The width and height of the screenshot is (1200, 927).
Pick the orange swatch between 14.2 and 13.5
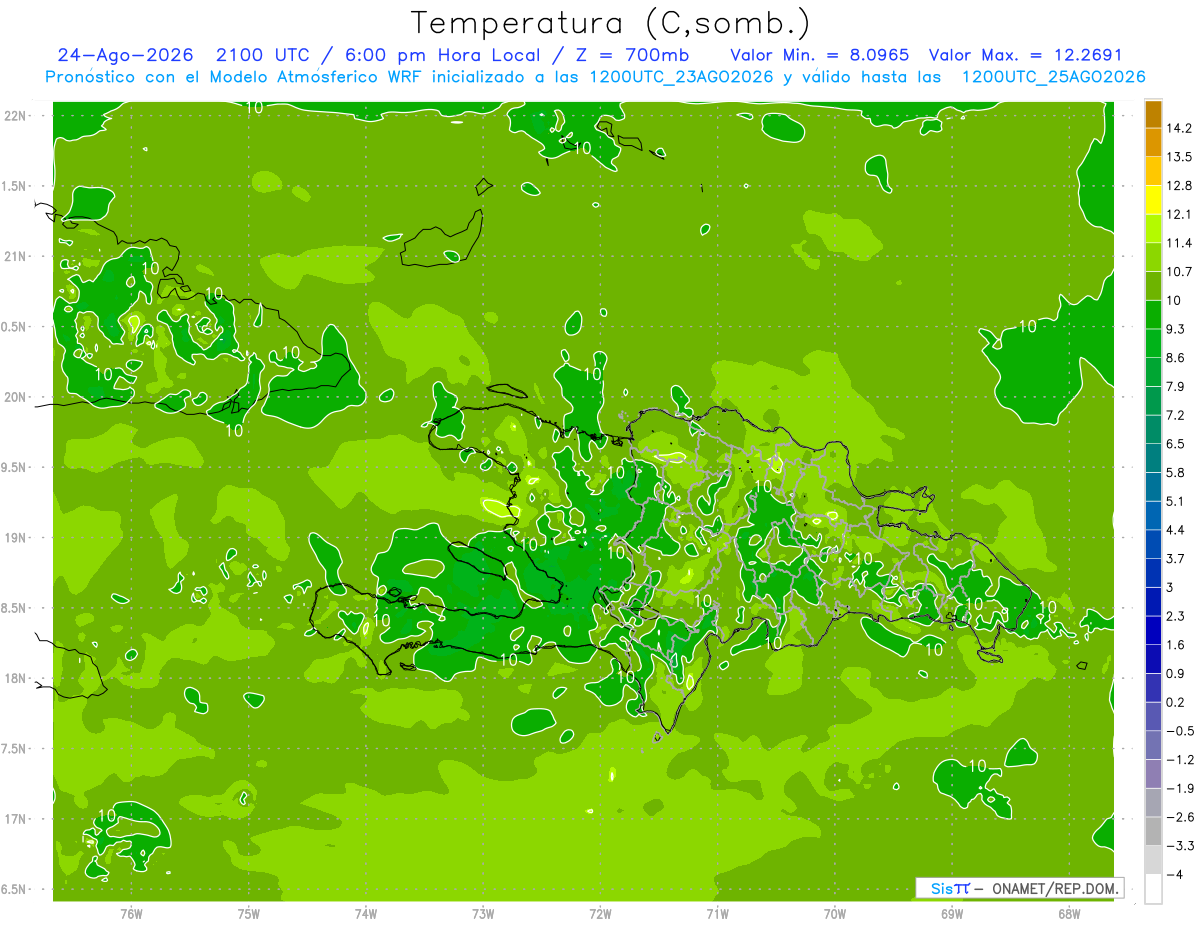pyautogui.click(x=1153, y=142)
